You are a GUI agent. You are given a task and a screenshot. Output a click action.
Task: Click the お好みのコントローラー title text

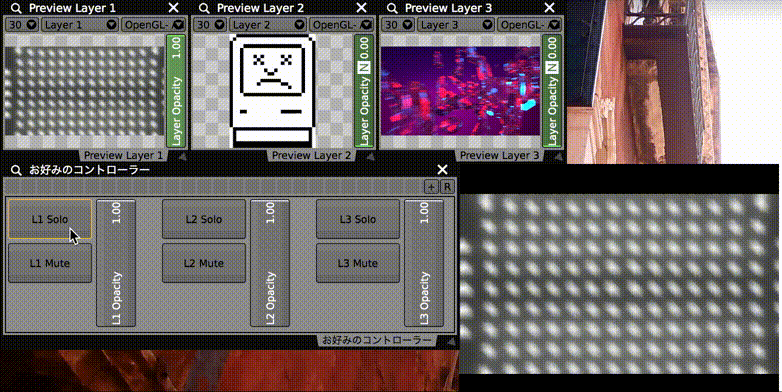click(x=89, y=170)
